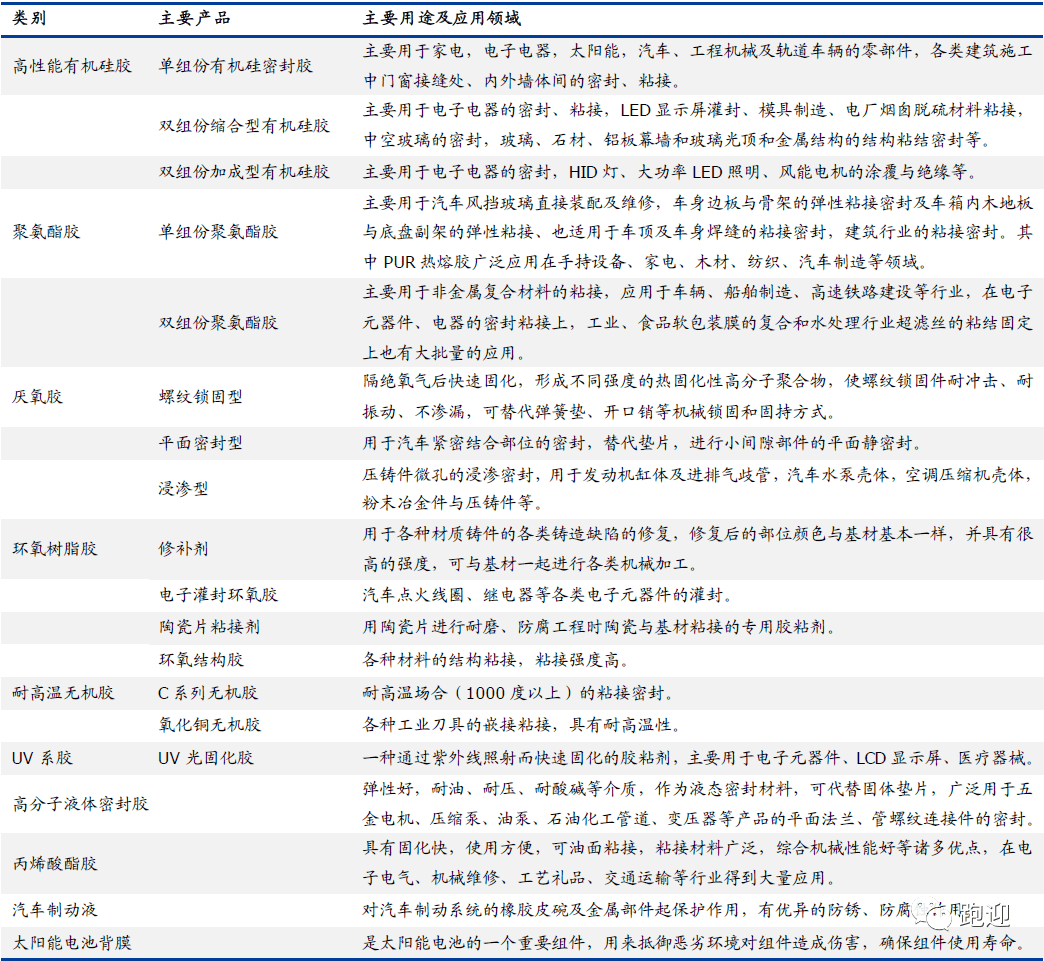Click the description about 压铸件微孔的浸渗密封
Screen dimensions: 1044x961
pos(698,489)
